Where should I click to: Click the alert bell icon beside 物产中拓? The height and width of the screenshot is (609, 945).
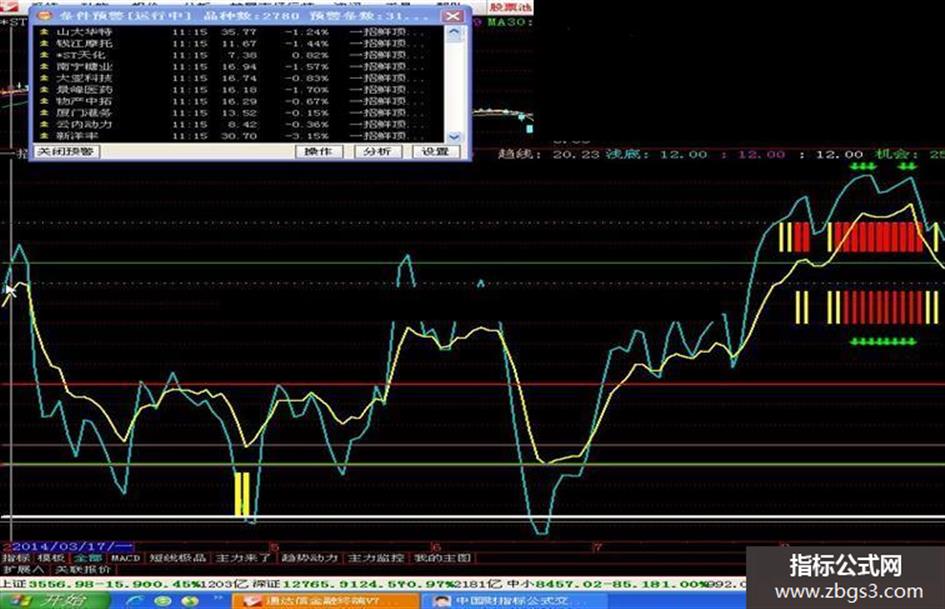[43, 101]
